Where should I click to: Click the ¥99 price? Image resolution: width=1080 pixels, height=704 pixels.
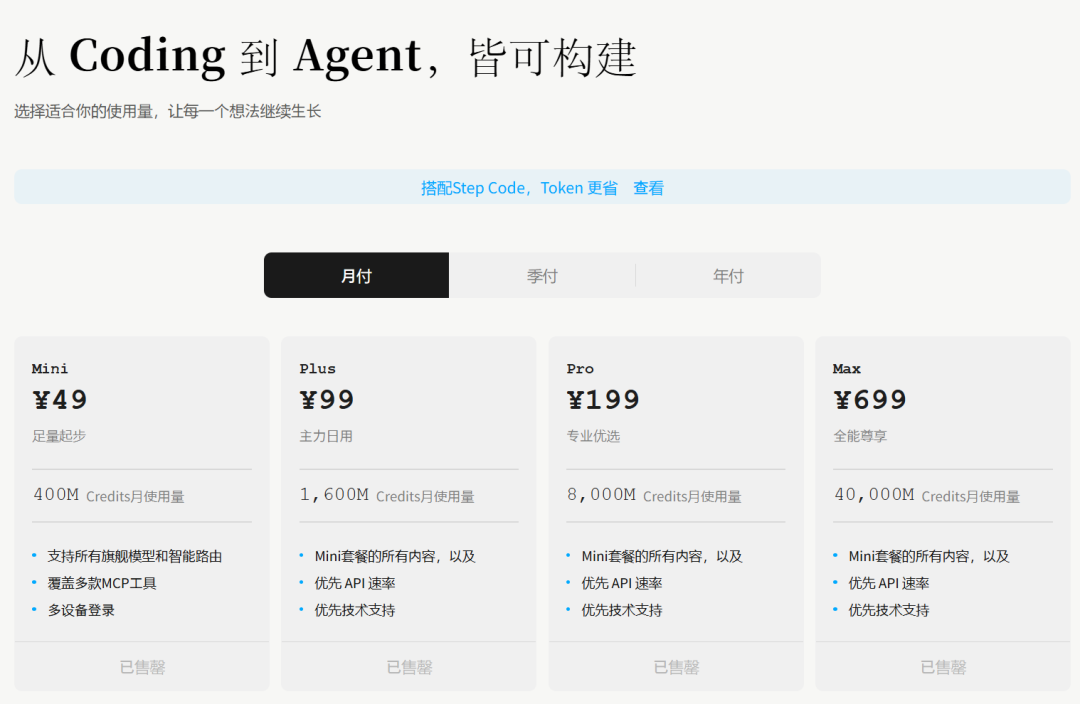pos(326,400)
